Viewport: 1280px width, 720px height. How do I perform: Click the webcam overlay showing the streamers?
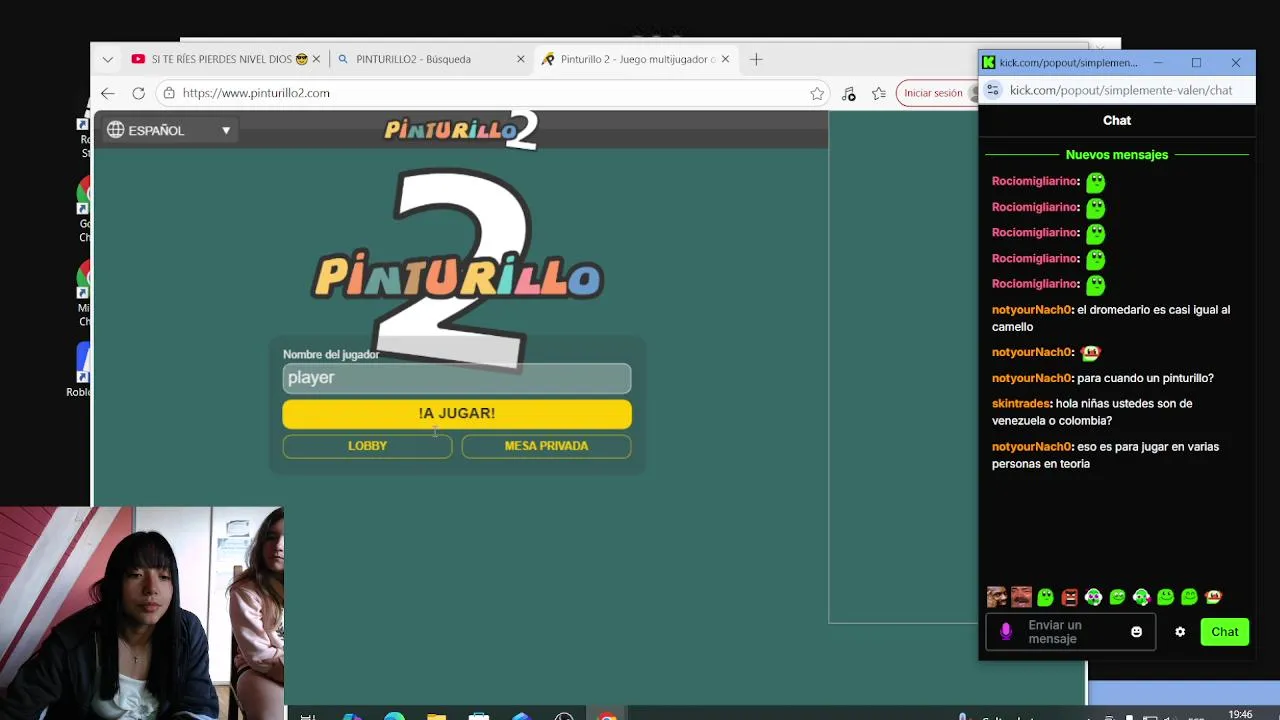[x=142, y=613]
